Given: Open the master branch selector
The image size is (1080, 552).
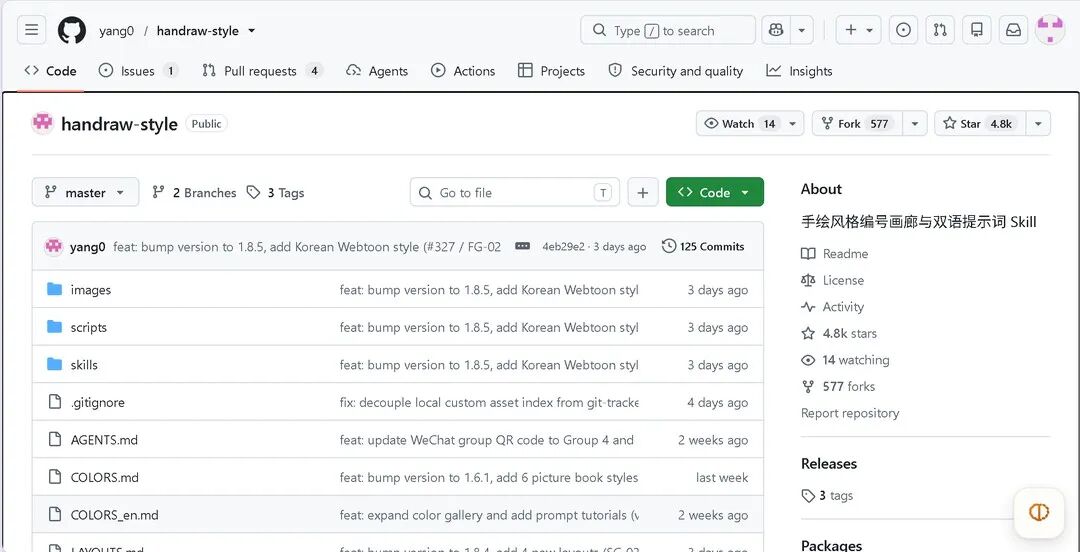Looking at the screenshot, I should pyautogui.click(x=85, y=192).
